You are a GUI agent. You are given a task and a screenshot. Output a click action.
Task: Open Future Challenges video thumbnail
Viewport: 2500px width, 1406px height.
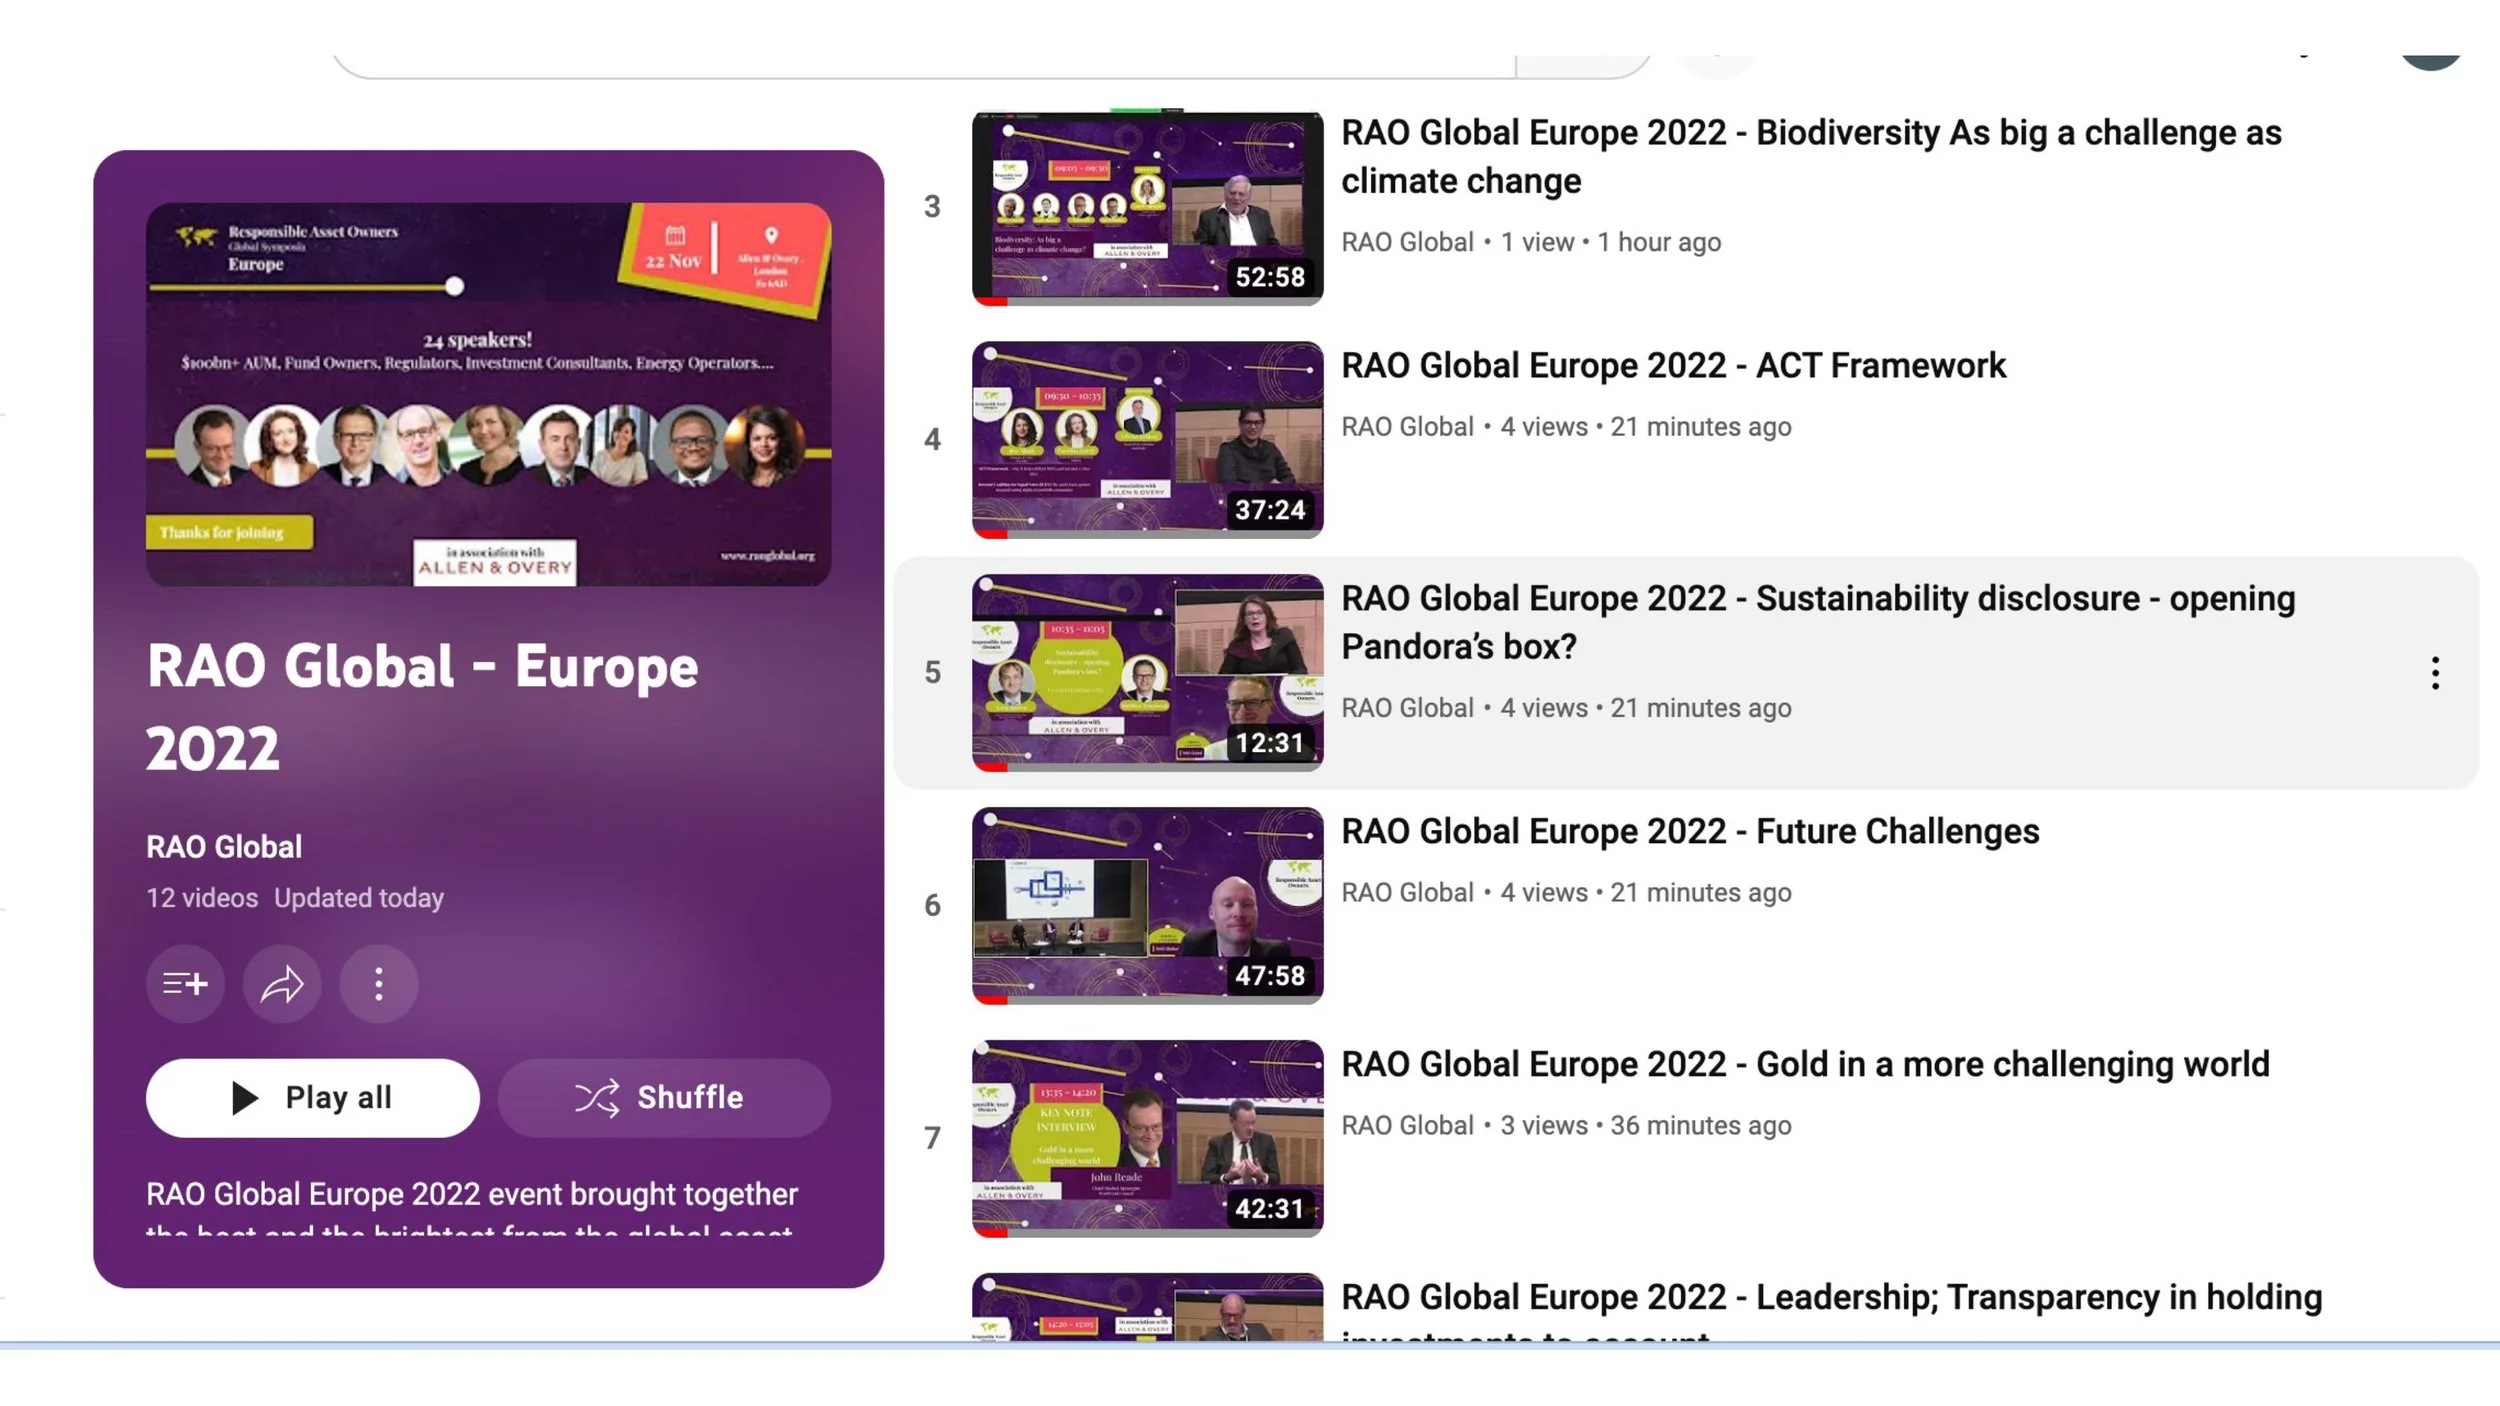[1147, 905]
